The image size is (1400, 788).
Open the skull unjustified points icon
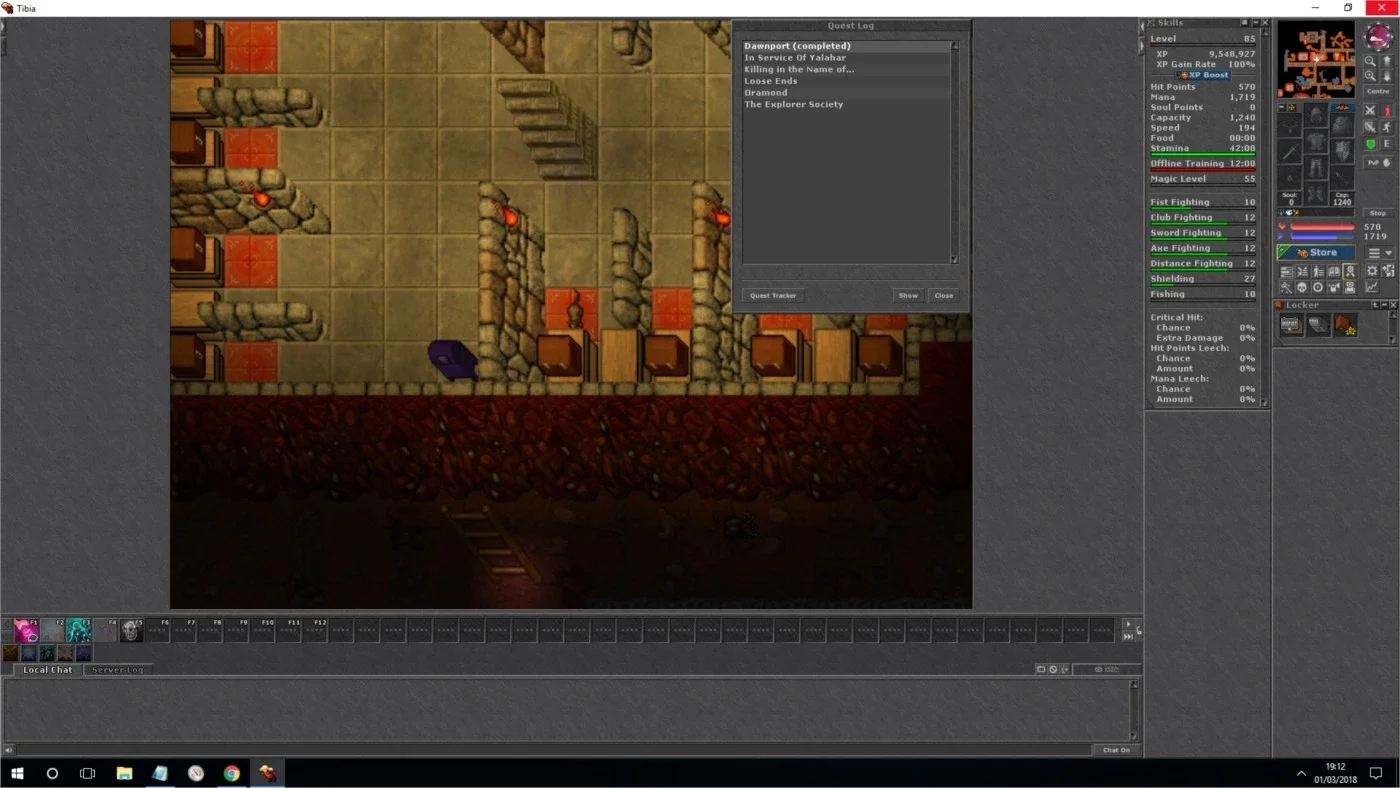[x=1302, y=287]
